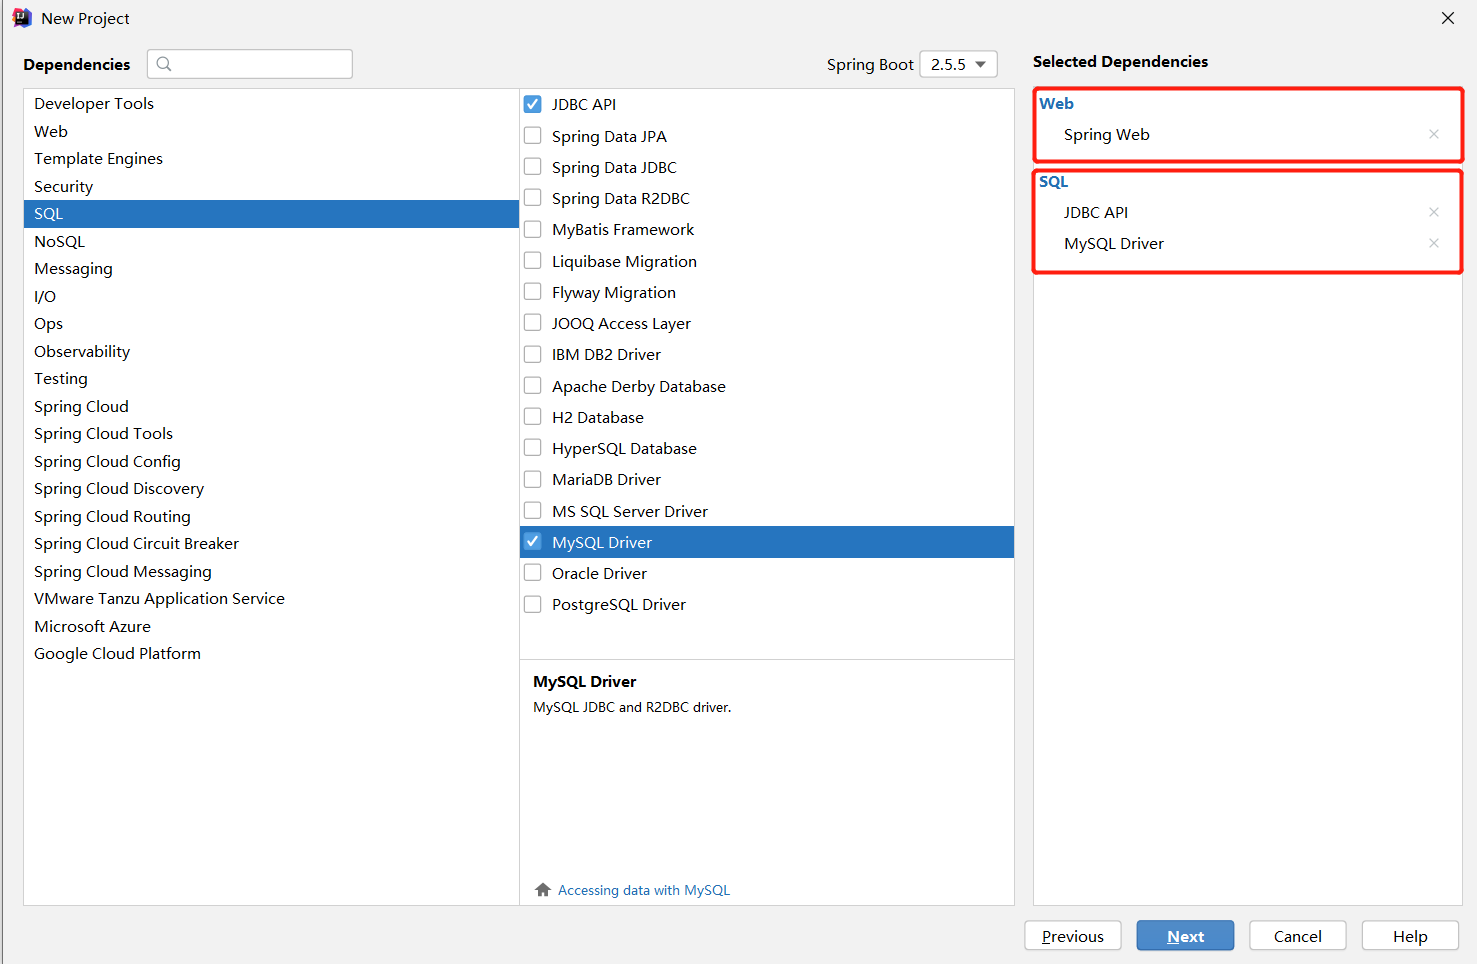Viewport: 1477px width, 964px height.
Task: Open Microsoft Azure category
Action: 271,626
